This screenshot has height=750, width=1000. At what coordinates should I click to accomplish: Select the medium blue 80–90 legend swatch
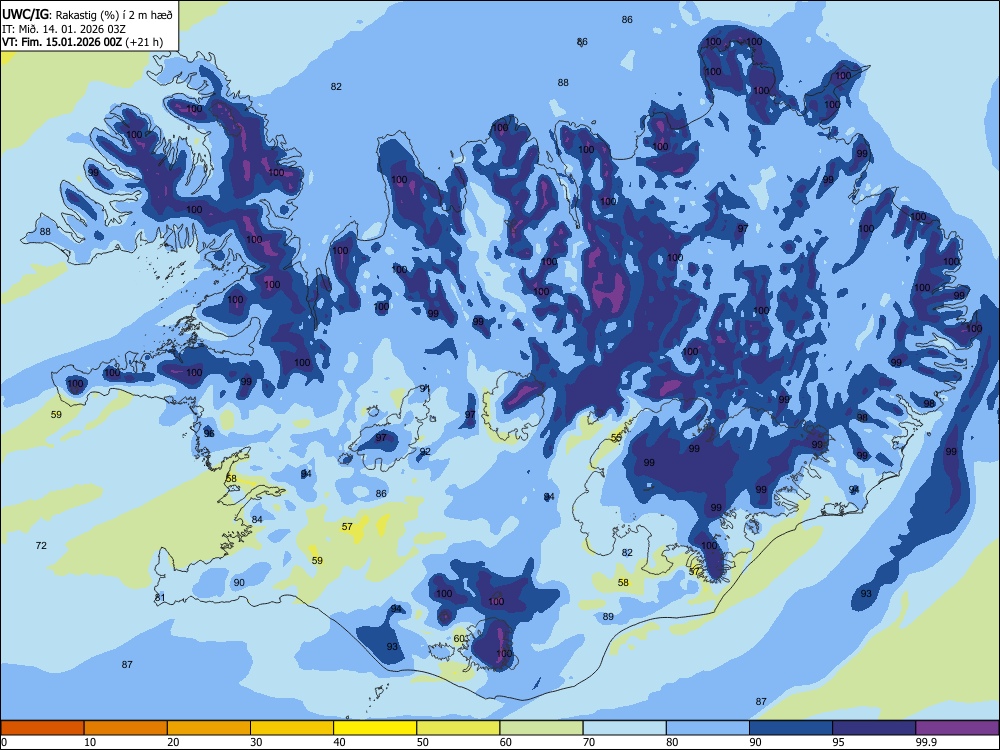tap(708, 728)
